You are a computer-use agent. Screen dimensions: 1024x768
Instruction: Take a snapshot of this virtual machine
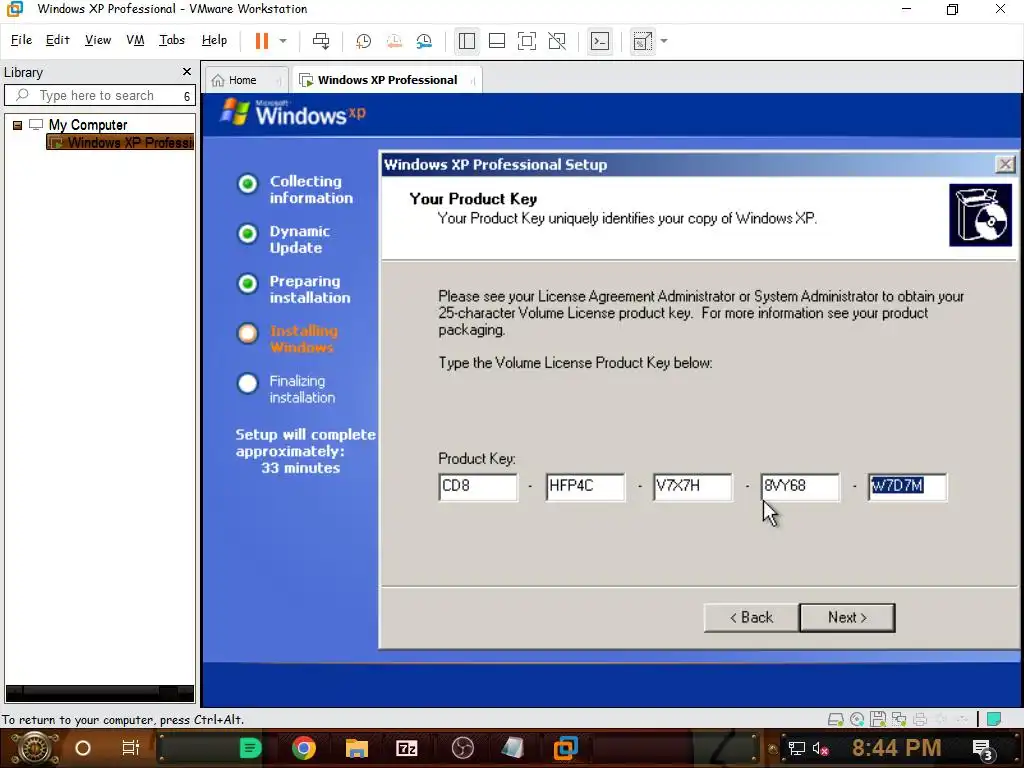click(x=363, y=41)
